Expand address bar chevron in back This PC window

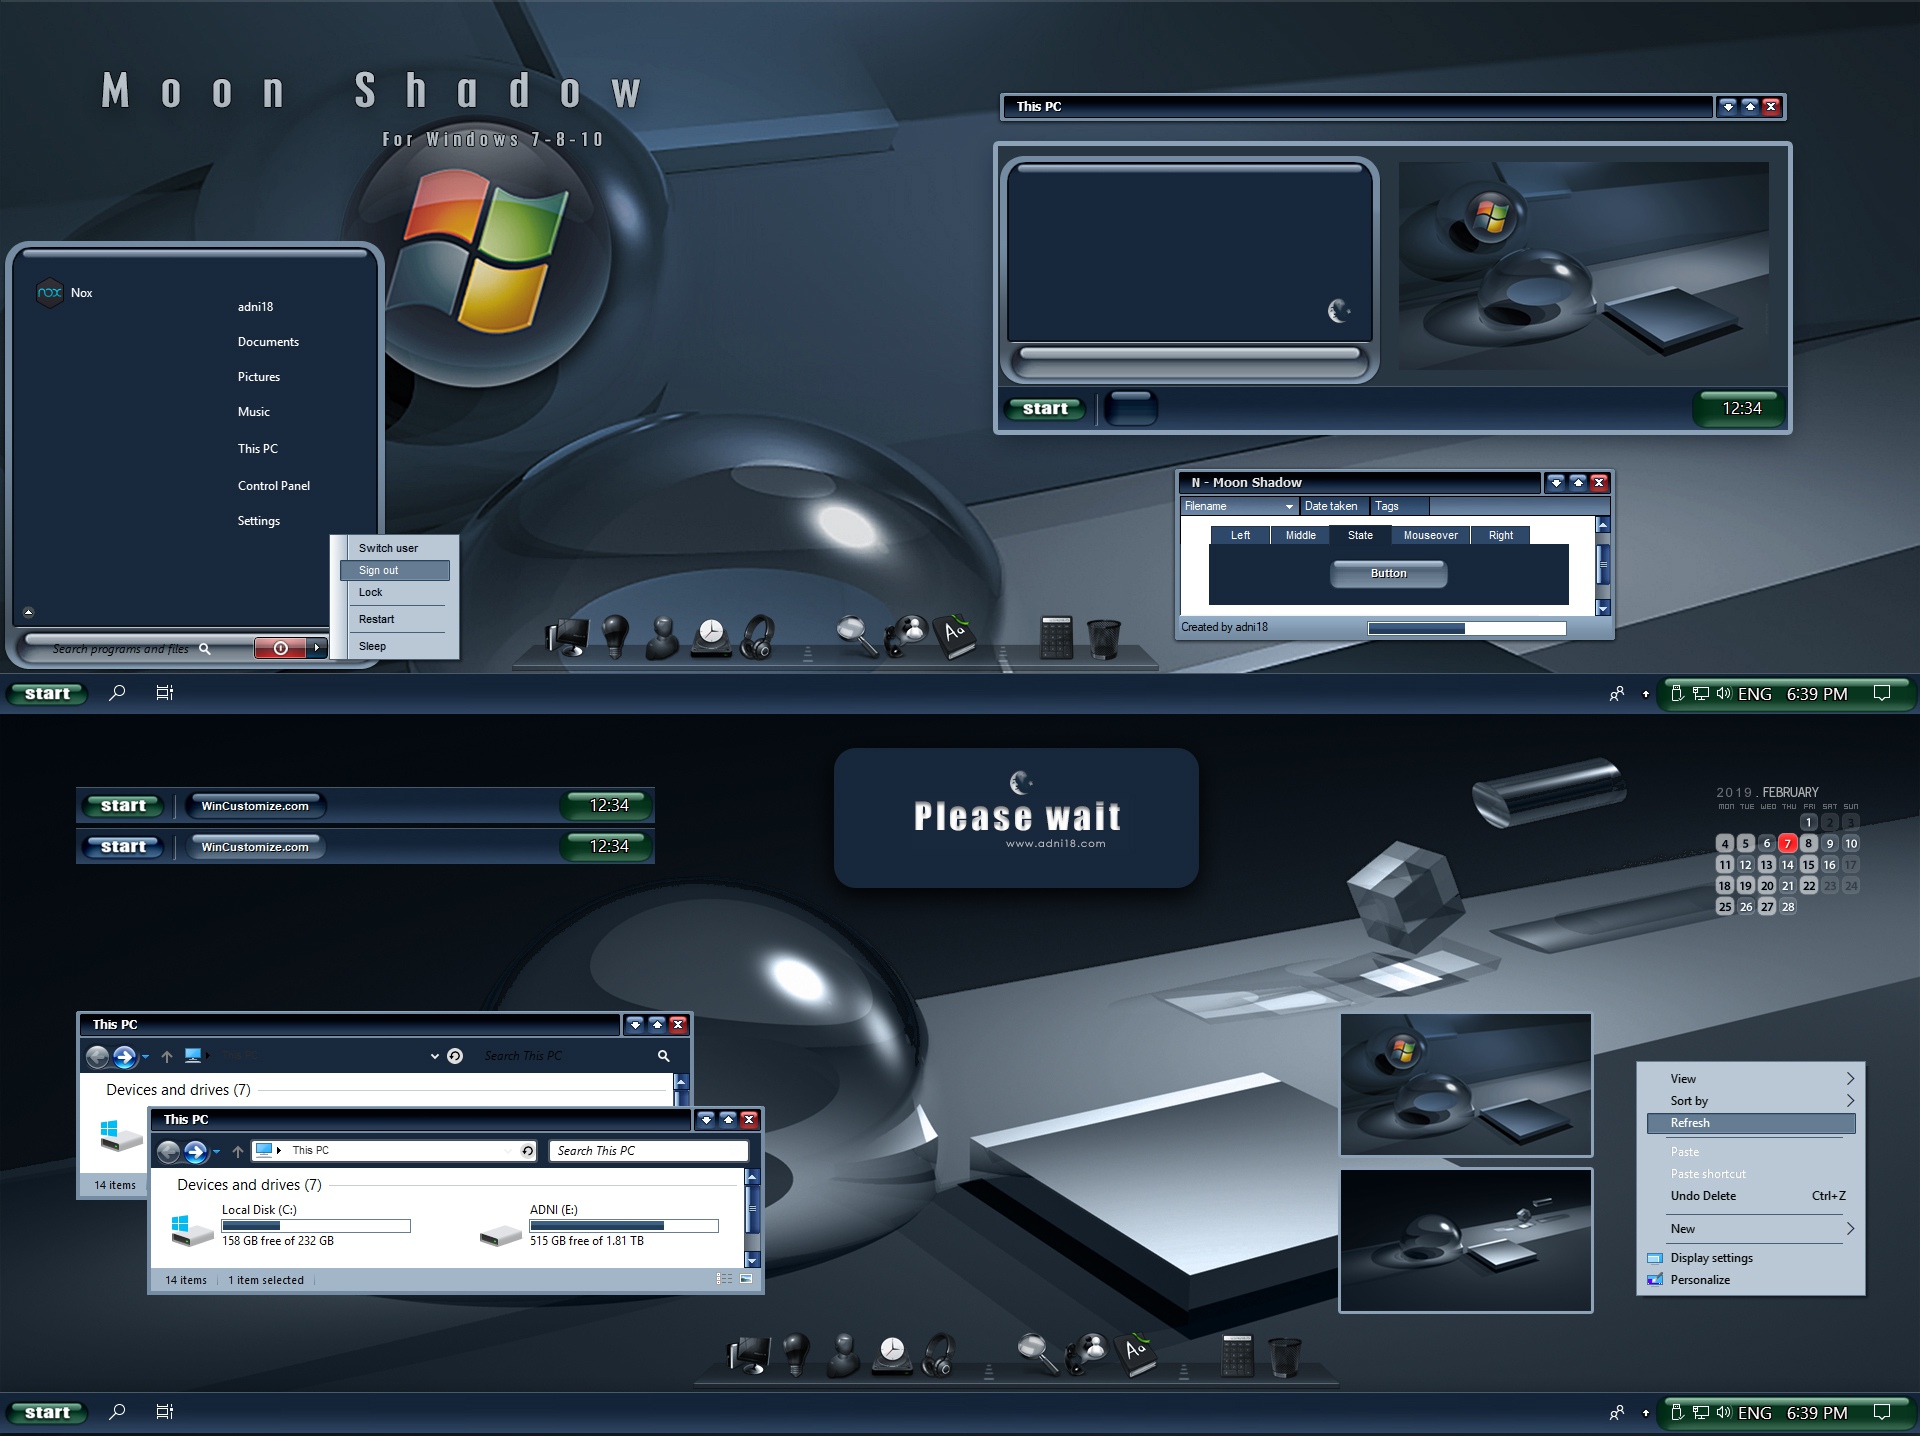point(435,1056)
